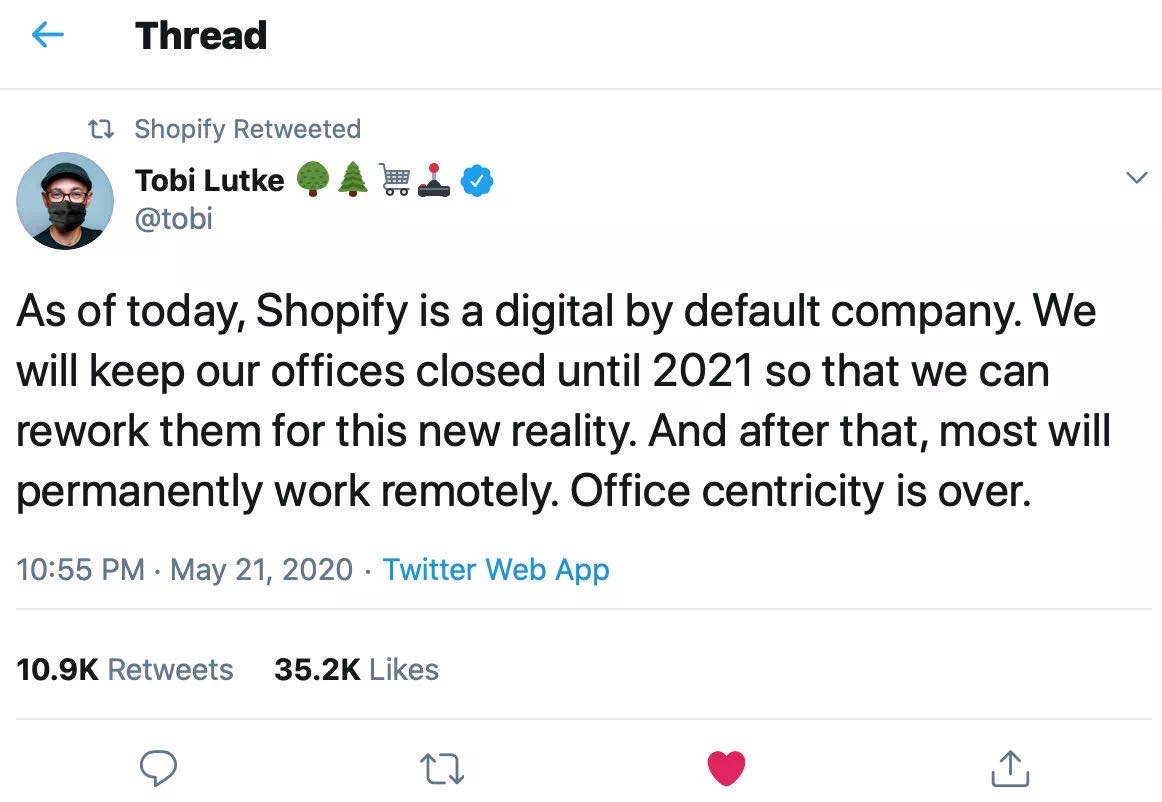Open Tobi Lutke's profile picture
Image resolution: width=1162 pixels, height=802 pixels.
click(65, 201)
